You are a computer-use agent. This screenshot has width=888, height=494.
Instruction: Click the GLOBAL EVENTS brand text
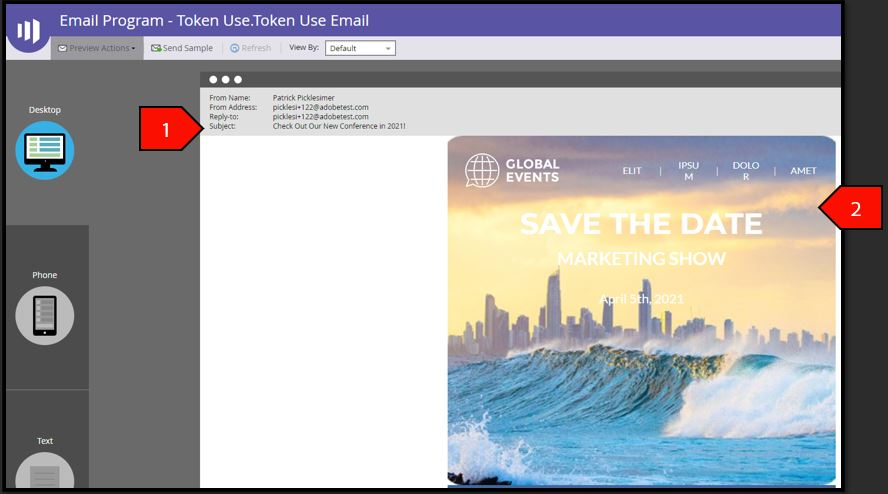[532, 171]
